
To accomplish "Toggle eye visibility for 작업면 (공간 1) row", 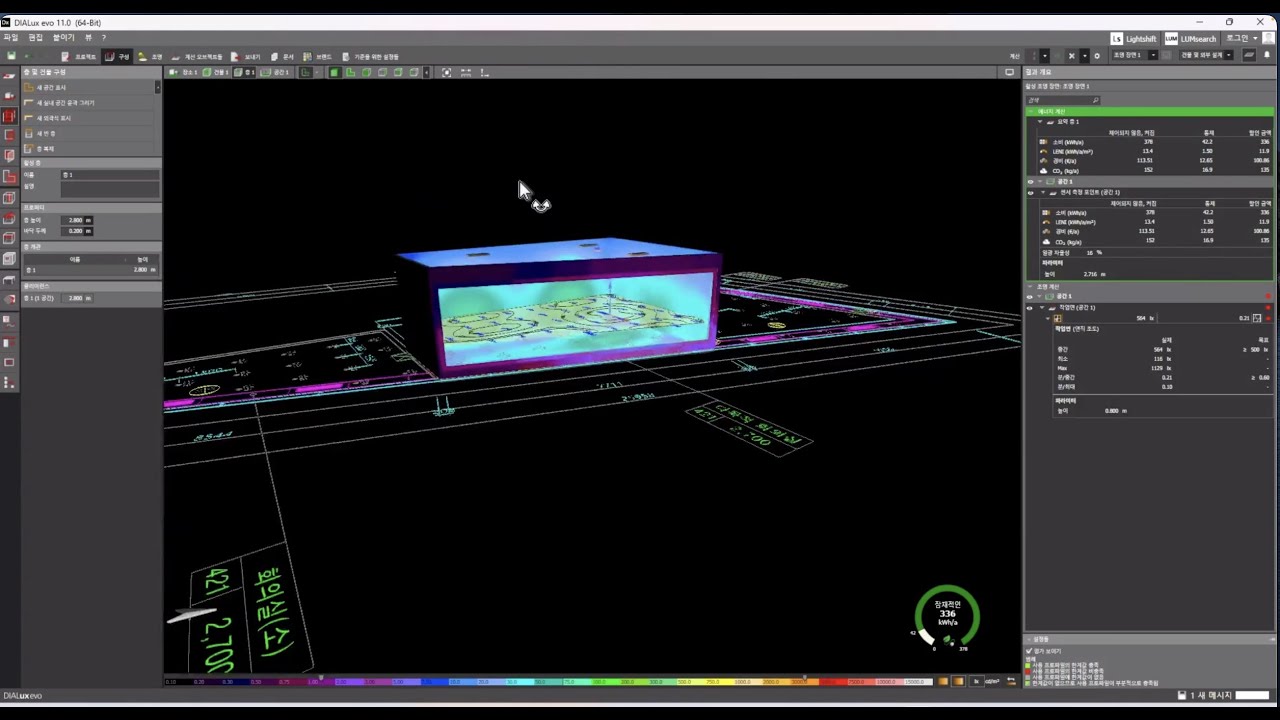I will pos(1030,308).
